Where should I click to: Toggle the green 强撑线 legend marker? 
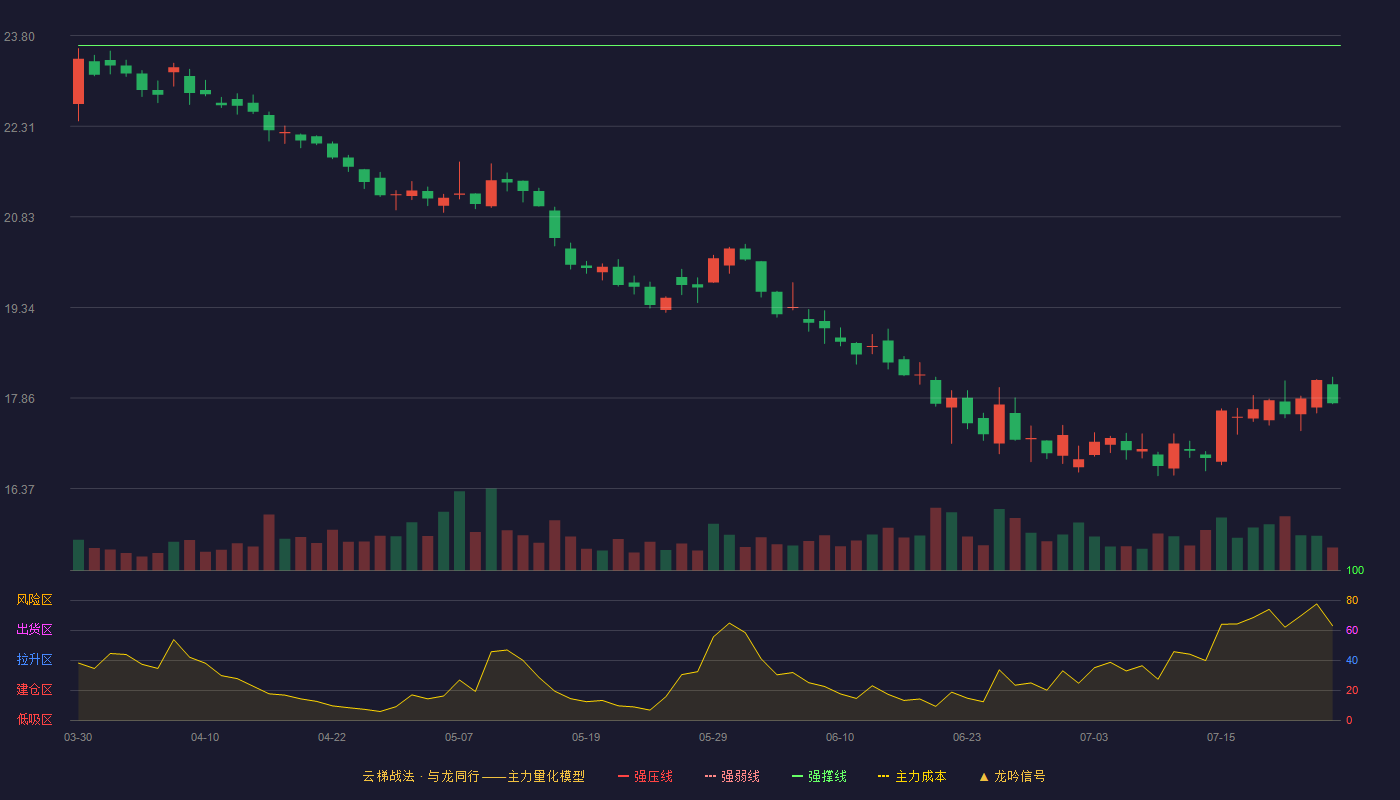pyautogui.click(x=797, y=776)
